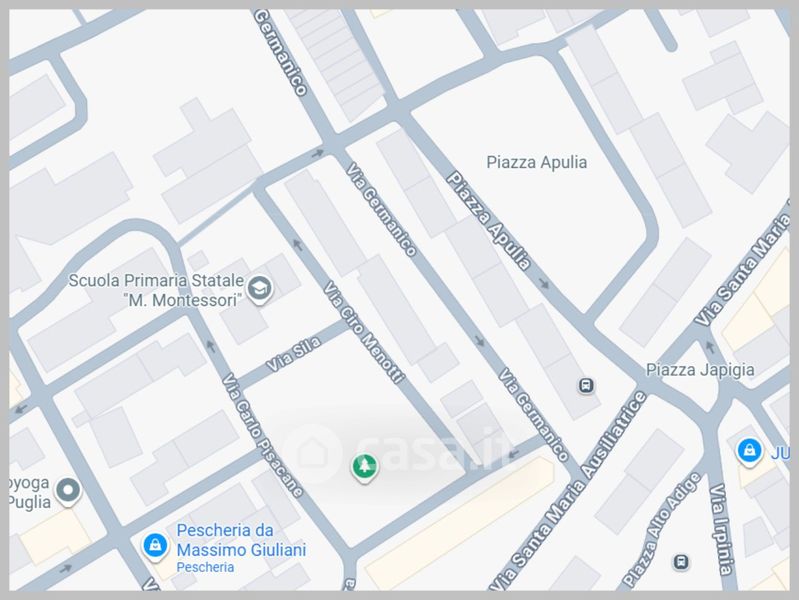Select the Piazza Apulia area label
Viewport: 799px width, 600px height.
537,162
